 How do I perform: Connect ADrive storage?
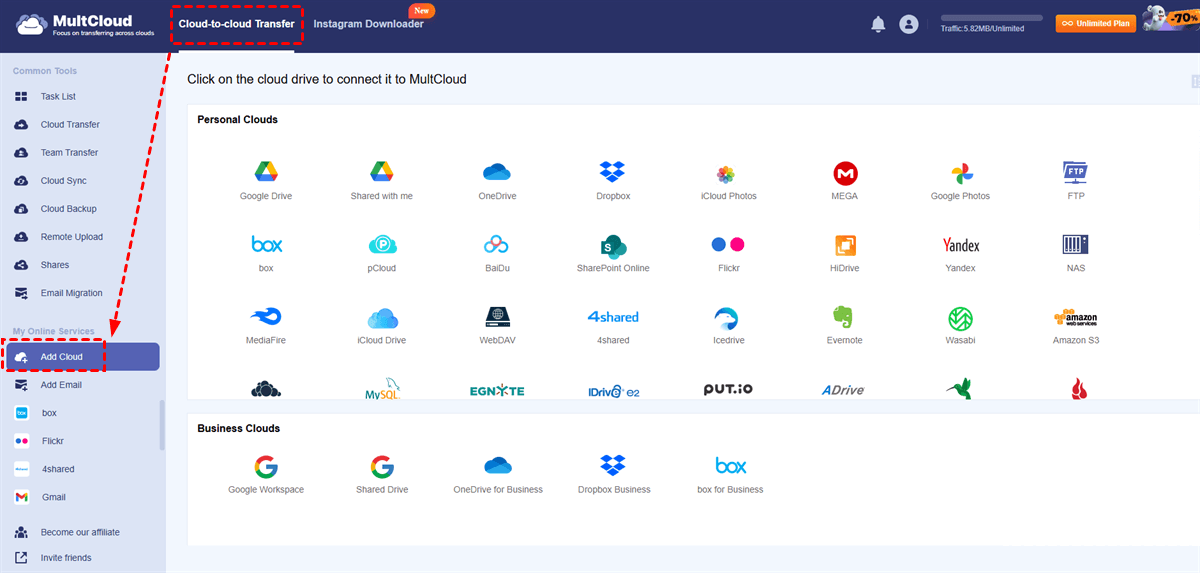(843, 390)
